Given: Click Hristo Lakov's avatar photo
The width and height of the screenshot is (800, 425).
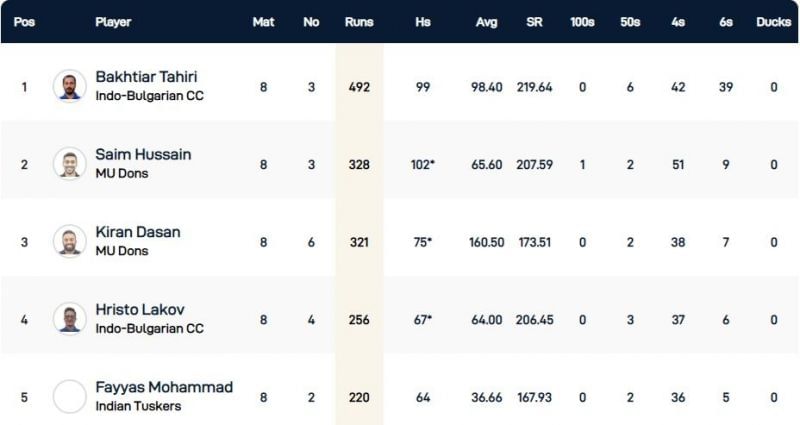Looking at the screenshot, I should tap(70, 319).
